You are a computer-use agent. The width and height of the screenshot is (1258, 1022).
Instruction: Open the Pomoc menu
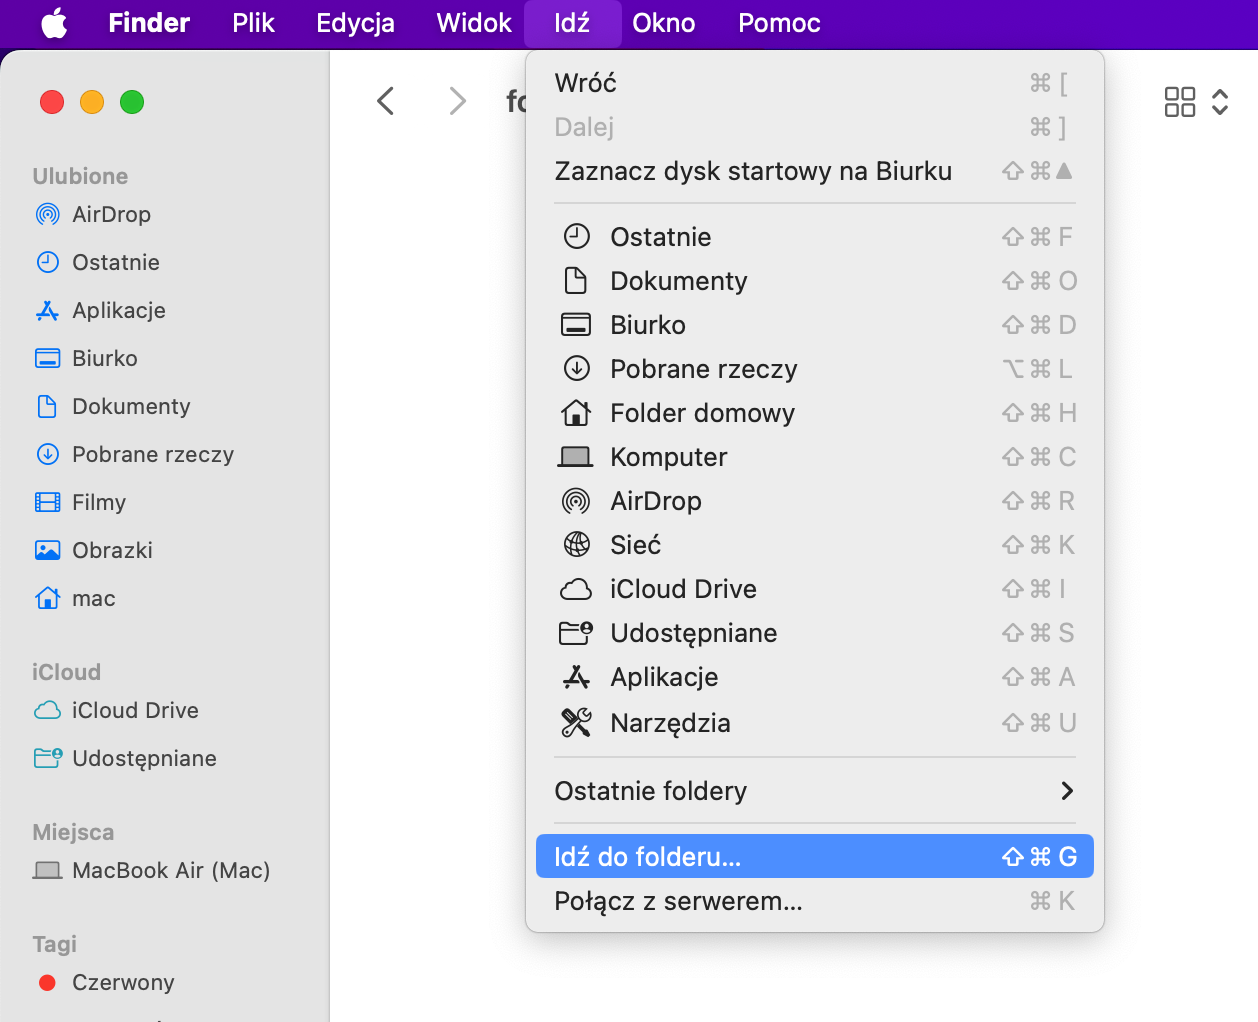pos(779,23)
